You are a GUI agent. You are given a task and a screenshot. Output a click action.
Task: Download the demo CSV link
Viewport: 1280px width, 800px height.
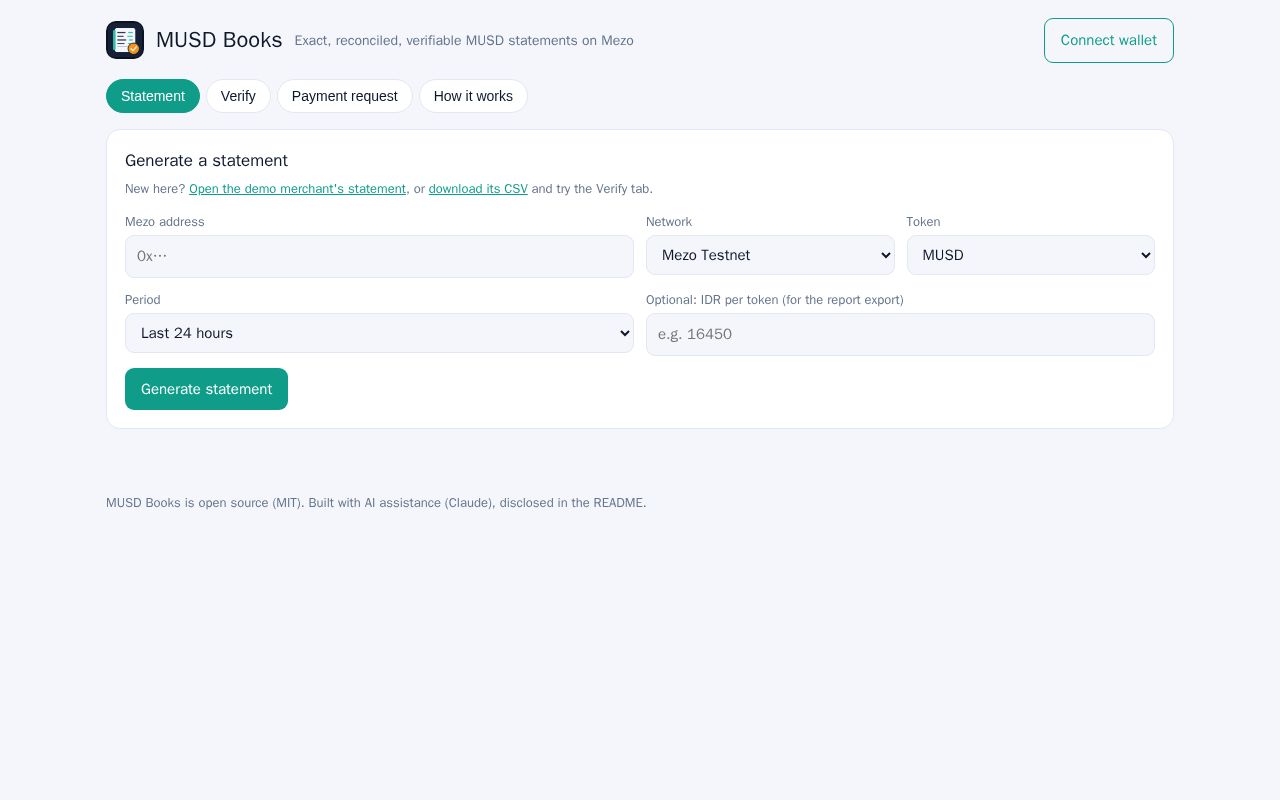coord(478,189)
